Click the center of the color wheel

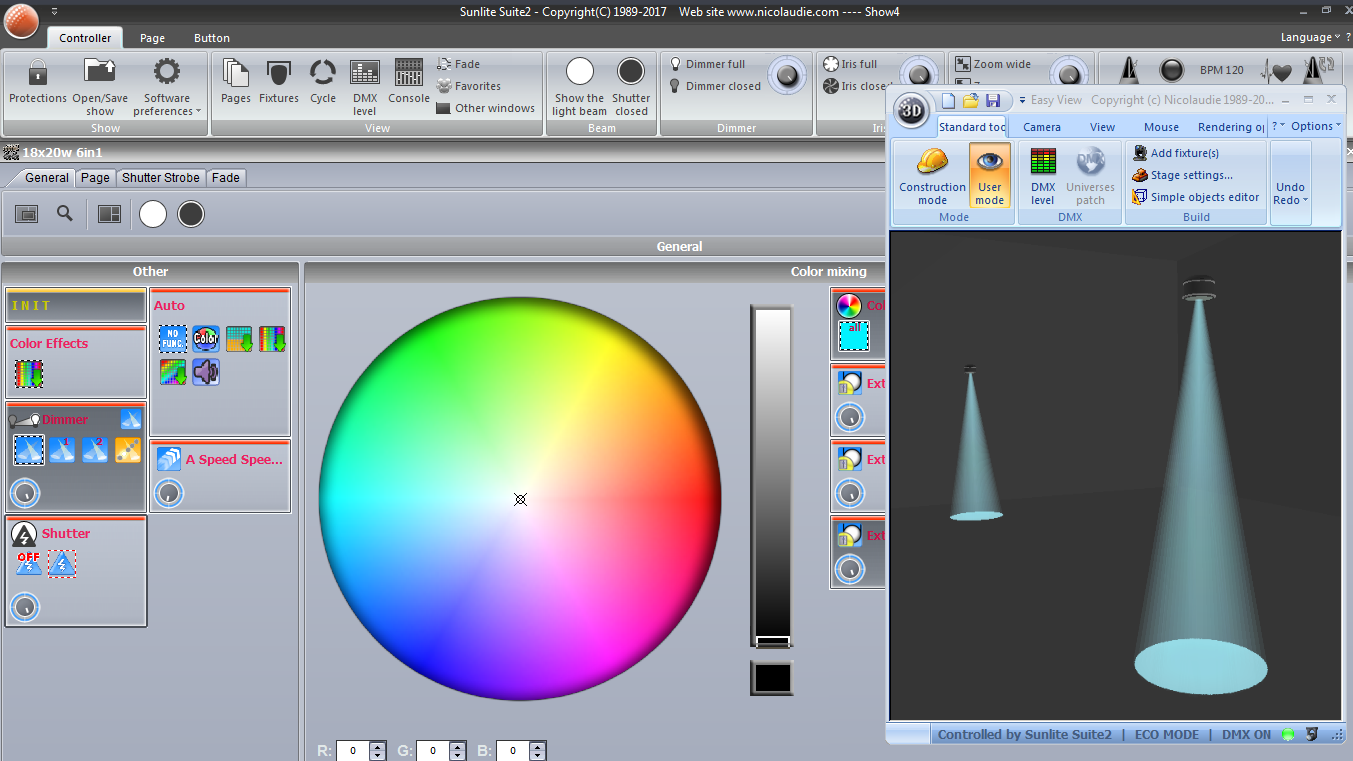tap(520, 499)
